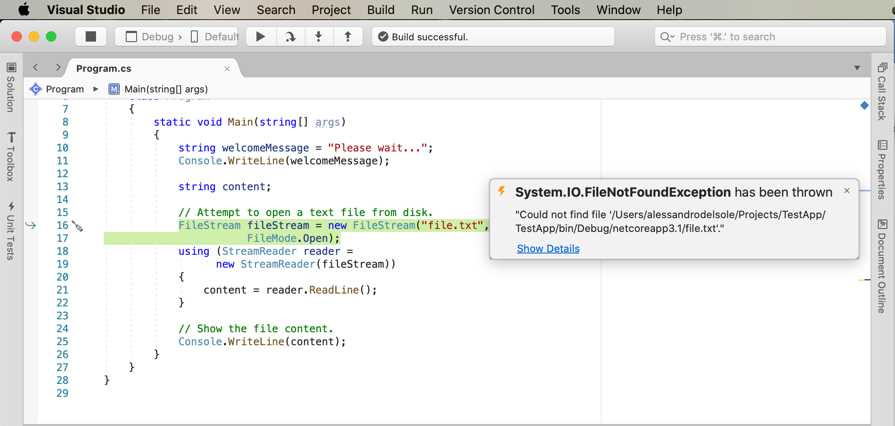Navigate forward with right chevron
This screenshot has width=895, height=426.
(x=58, y=67)
